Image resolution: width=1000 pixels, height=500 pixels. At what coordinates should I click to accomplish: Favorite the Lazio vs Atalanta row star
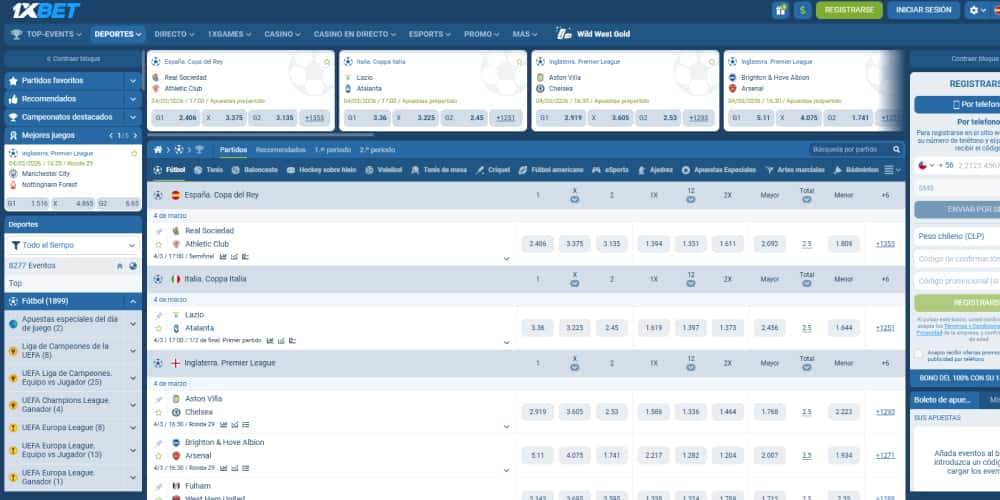pos(159,328)
